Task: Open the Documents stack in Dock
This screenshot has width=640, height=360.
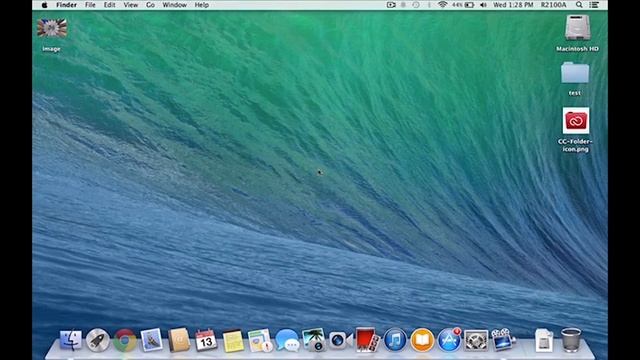Action: click(544, 340)
